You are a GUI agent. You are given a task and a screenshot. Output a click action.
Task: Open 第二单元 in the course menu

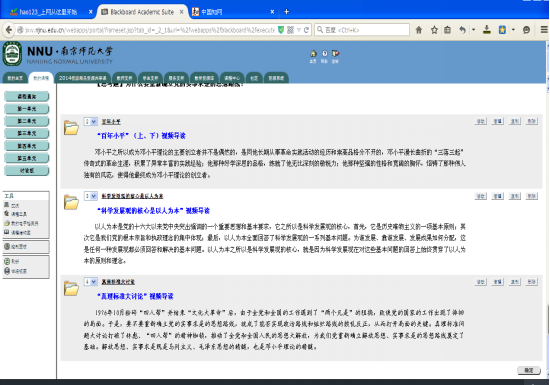click(27, 121)
